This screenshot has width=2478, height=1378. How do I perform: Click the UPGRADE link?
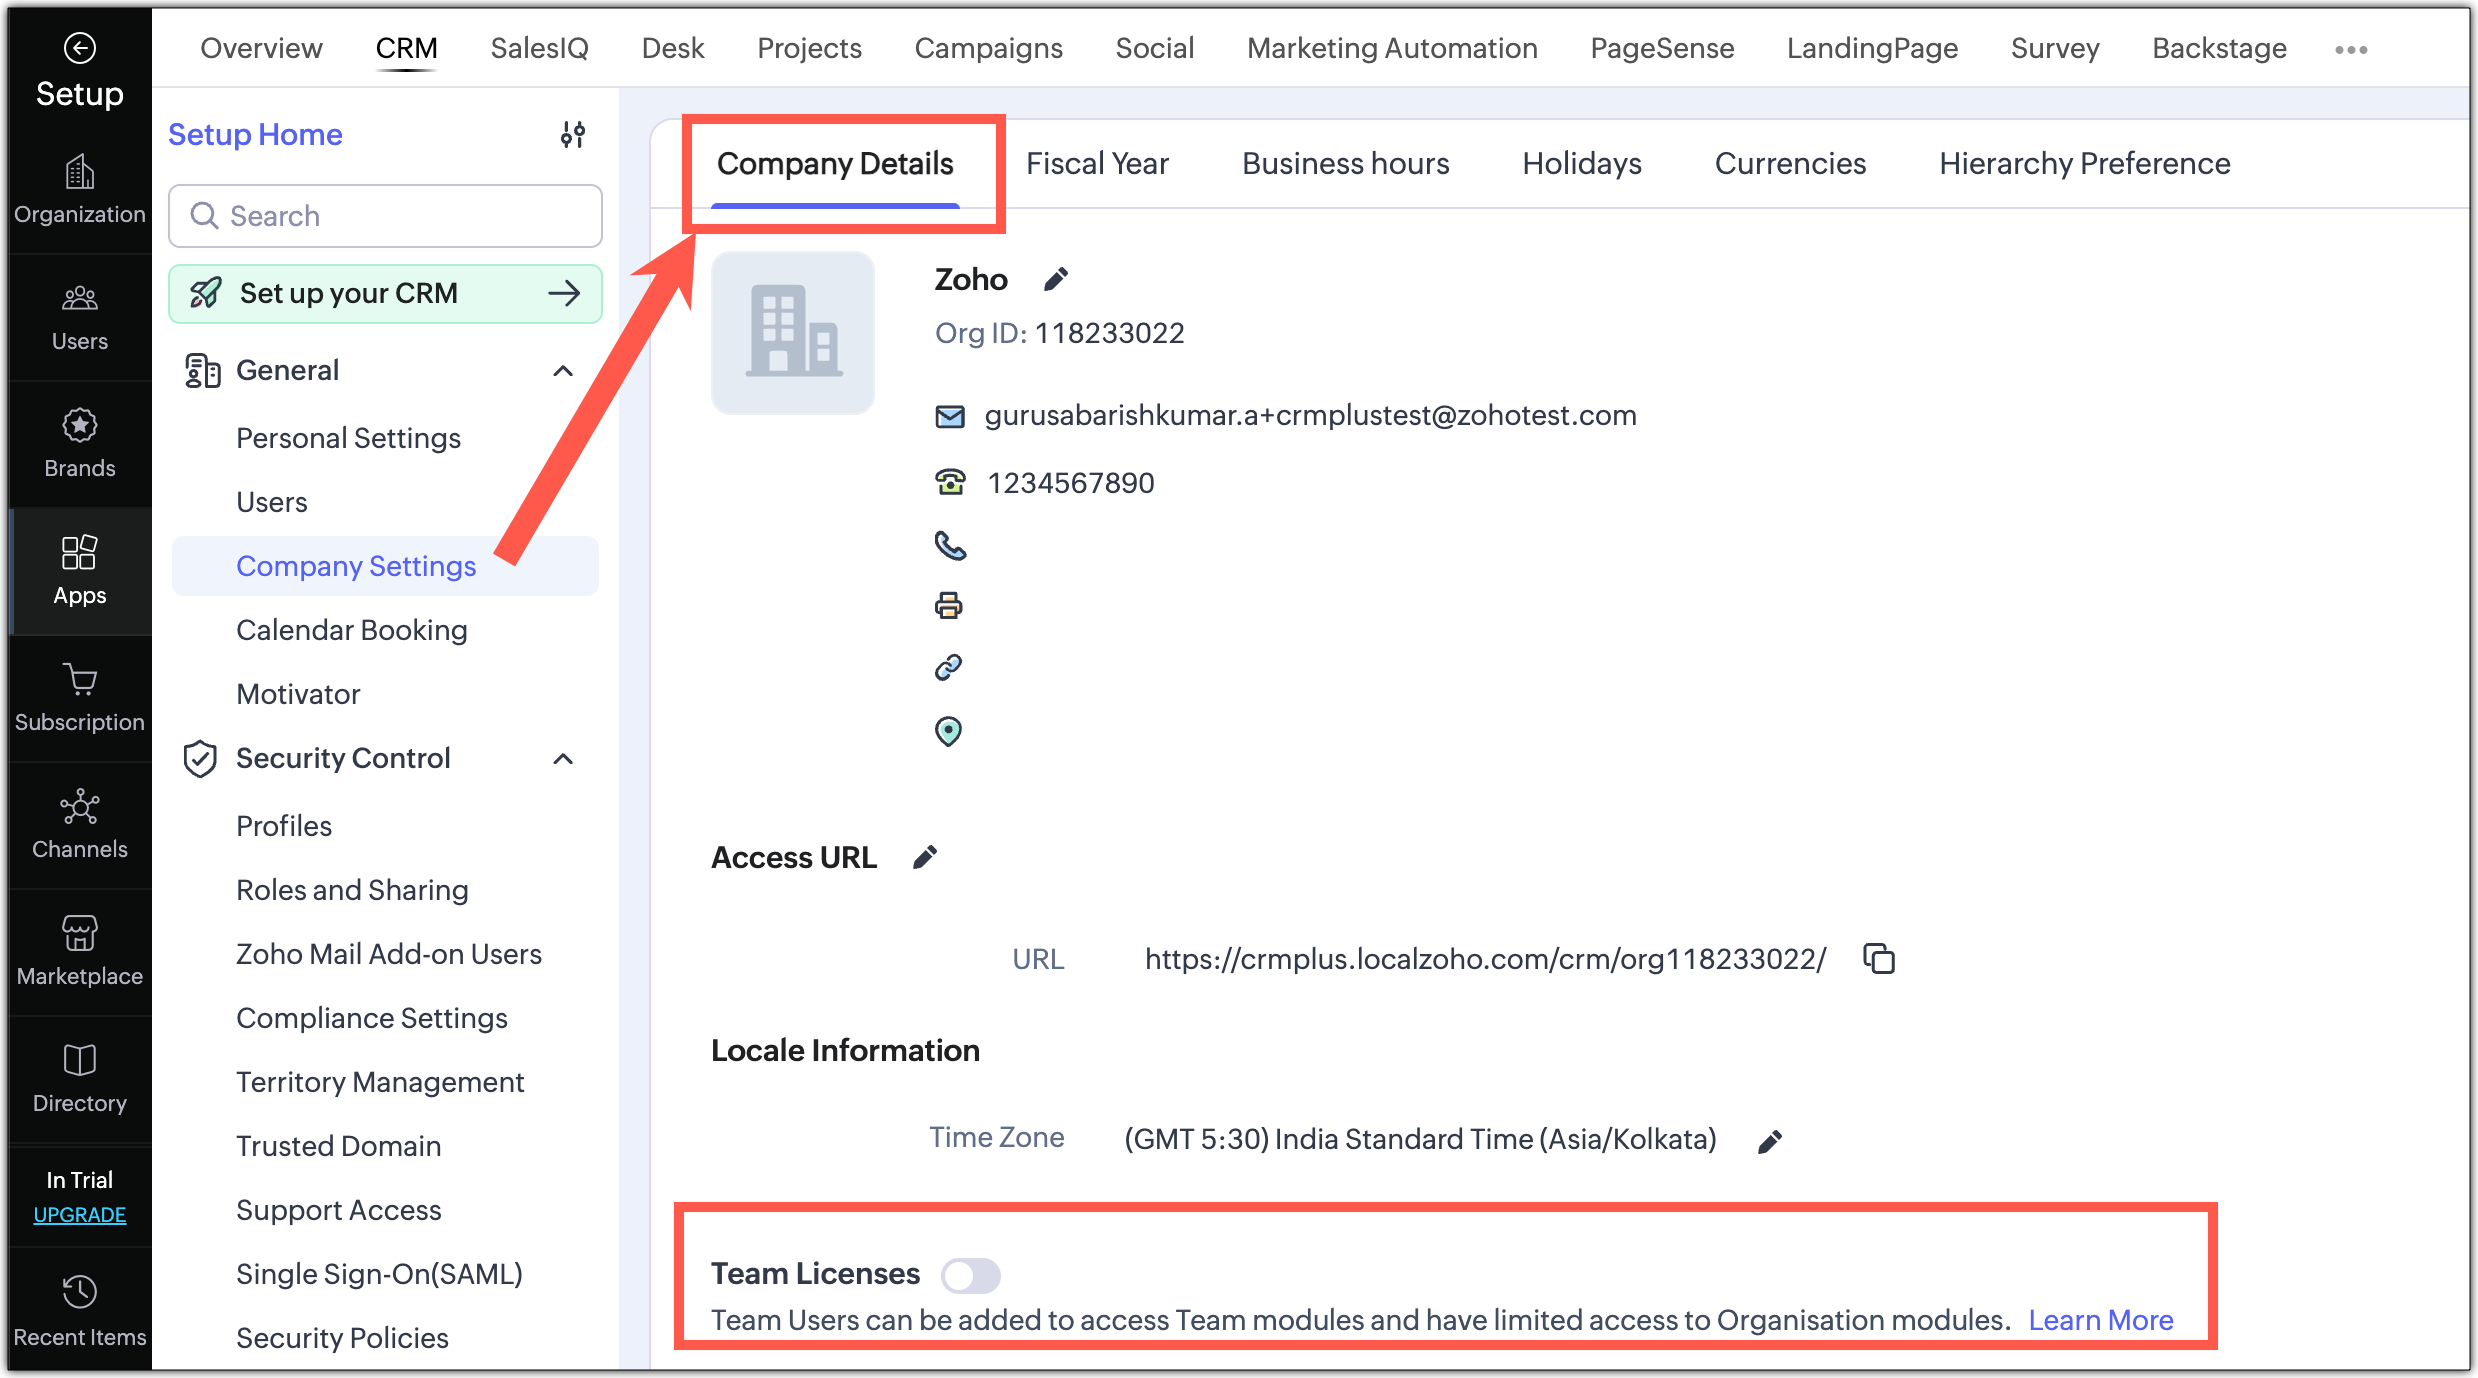click(x=79, y=1215)
